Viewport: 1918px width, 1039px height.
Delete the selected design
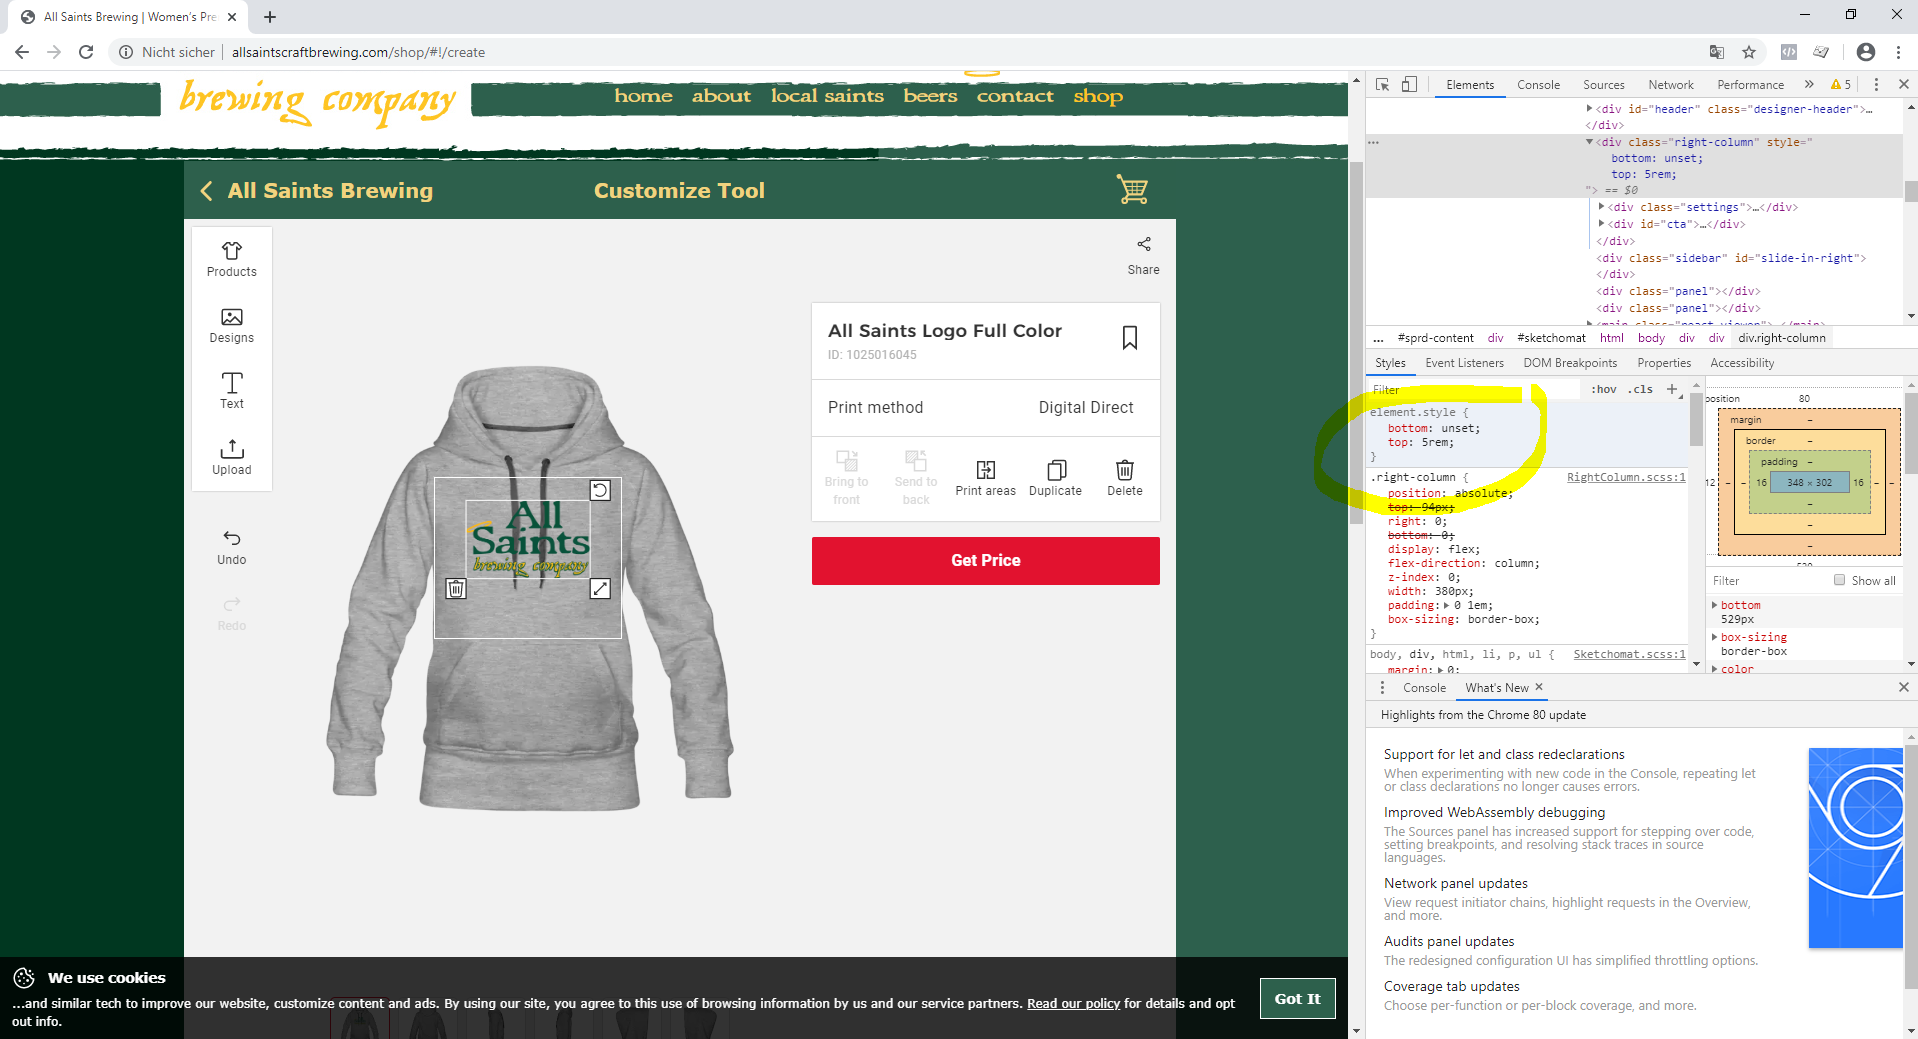pyautogui.click(x=1124, y=478)
